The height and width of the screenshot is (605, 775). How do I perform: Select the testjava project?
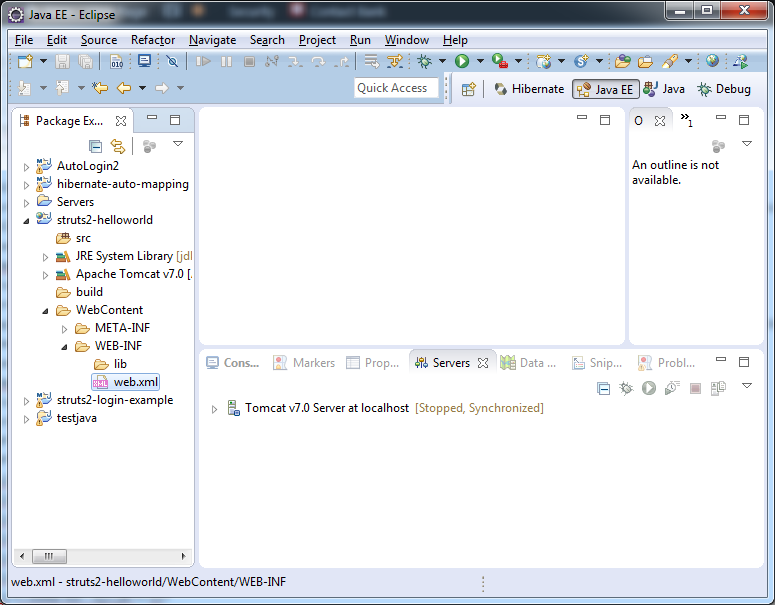point(66,418)
